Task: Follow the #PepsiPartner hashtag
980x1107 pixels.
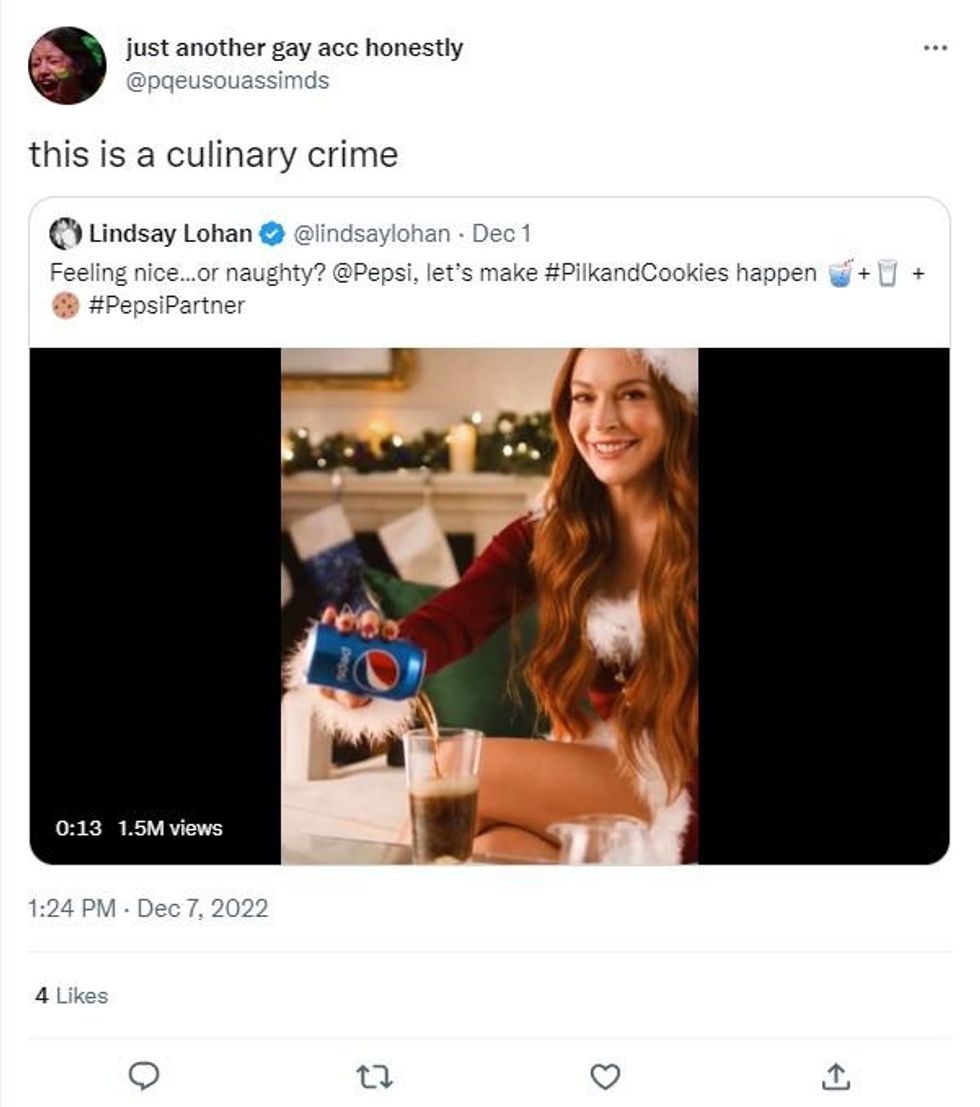Action: point(166,306)
